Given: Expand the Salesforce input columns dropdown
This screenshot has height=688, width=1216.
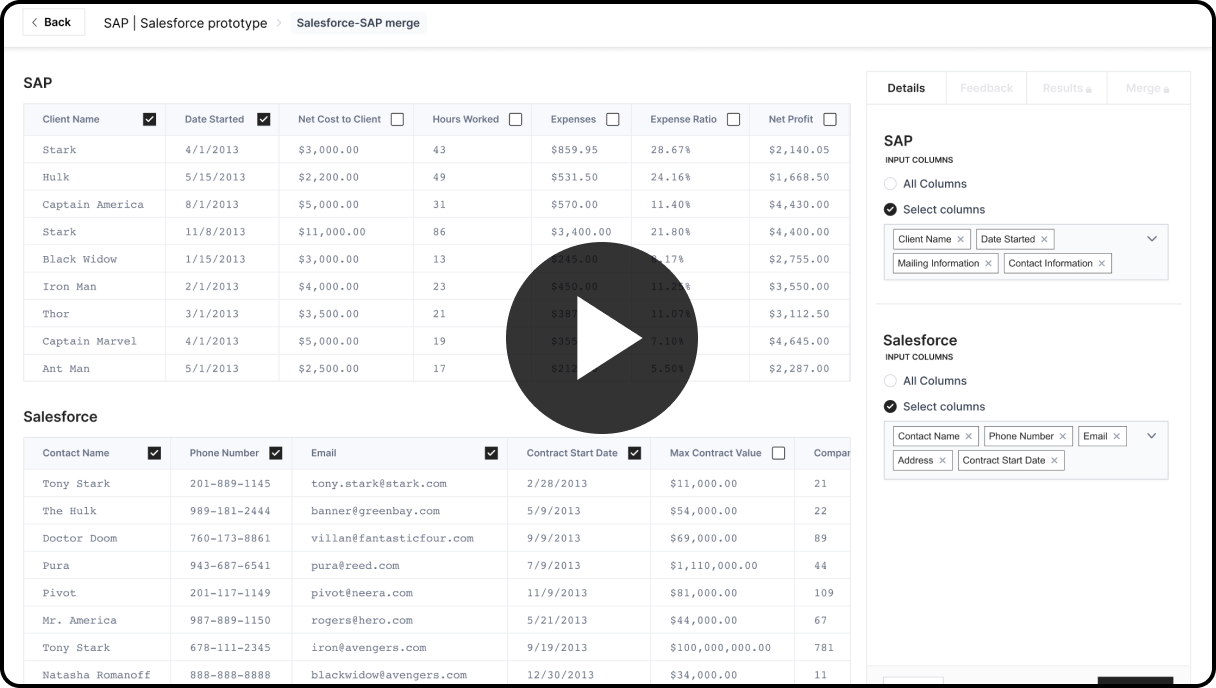Looking at the screenshot, I should coord(1151,437).
